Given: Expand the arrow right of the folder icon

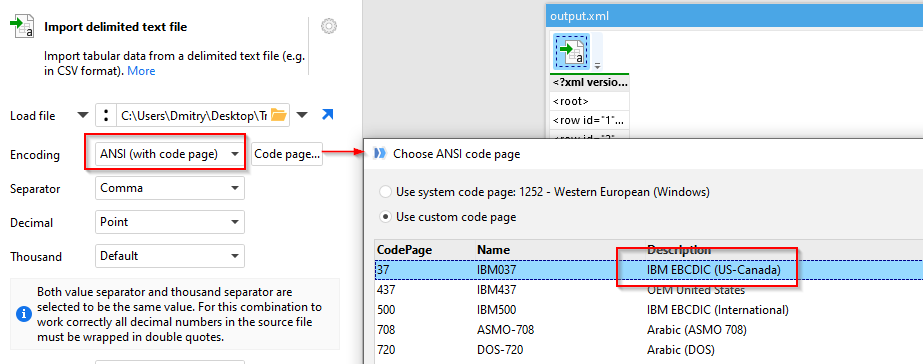Looking at the screenshot, I should click(302, 115).
